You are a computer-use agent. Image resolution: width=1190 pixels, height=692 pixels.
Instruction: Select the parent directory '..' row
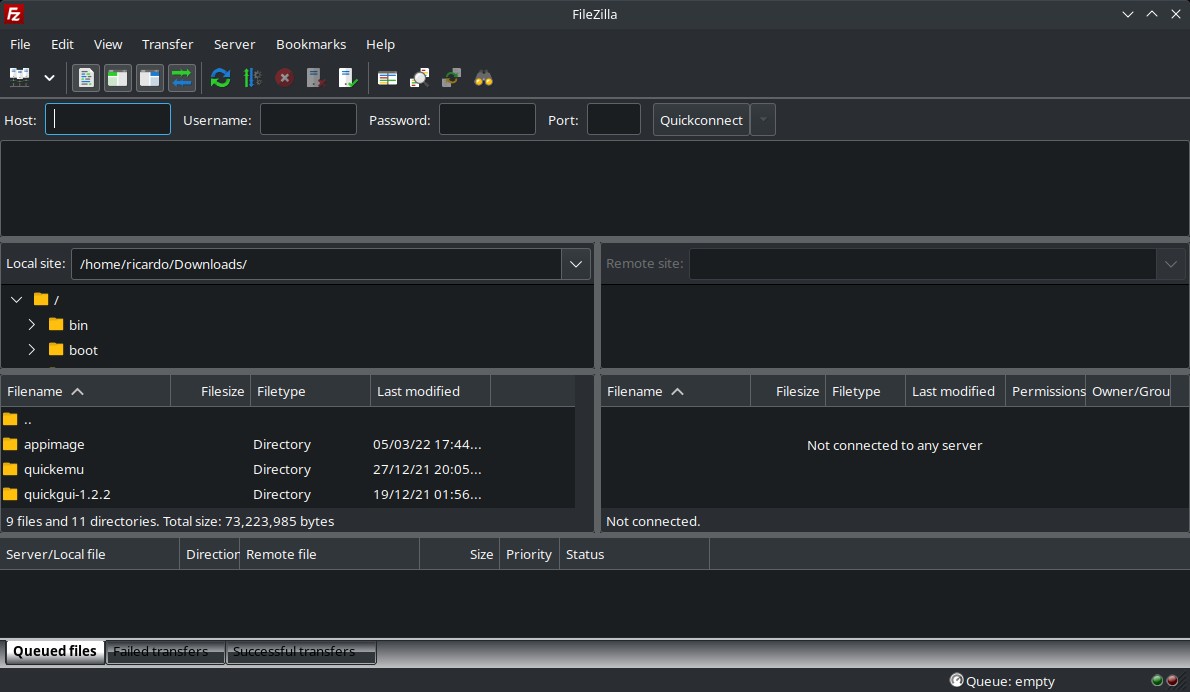pyautogui.click(x=288, y=420)
